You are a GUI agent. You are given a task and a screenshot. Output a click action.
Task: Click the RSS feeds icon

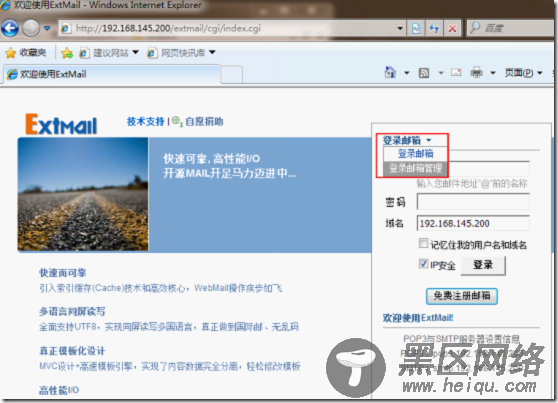pos(424,73)
